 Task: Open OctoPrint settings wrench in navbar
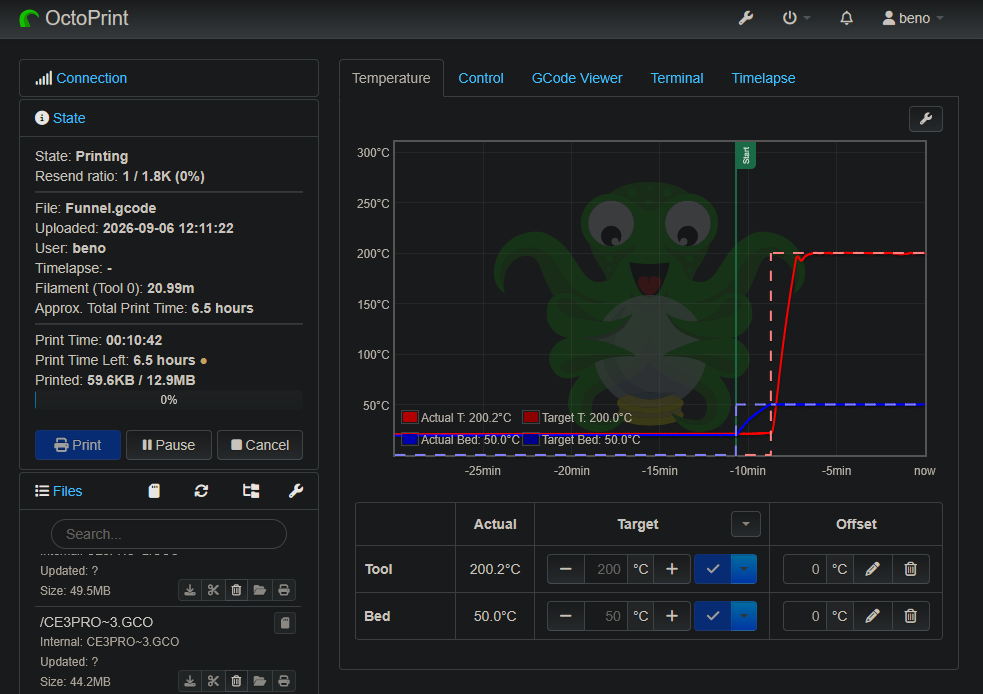click(x=745, y=18)
